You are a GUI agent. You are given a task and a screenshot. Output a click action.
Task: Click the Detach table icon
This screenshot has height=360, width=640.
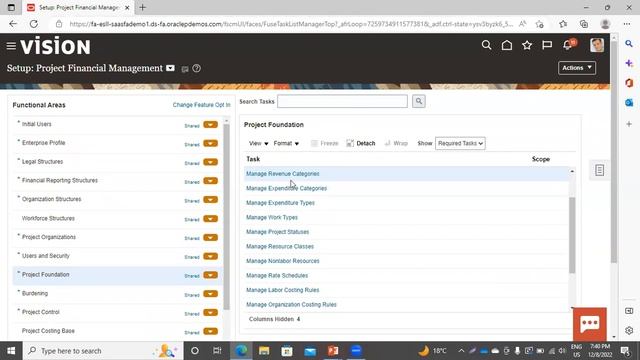click(x=350, y=143)
